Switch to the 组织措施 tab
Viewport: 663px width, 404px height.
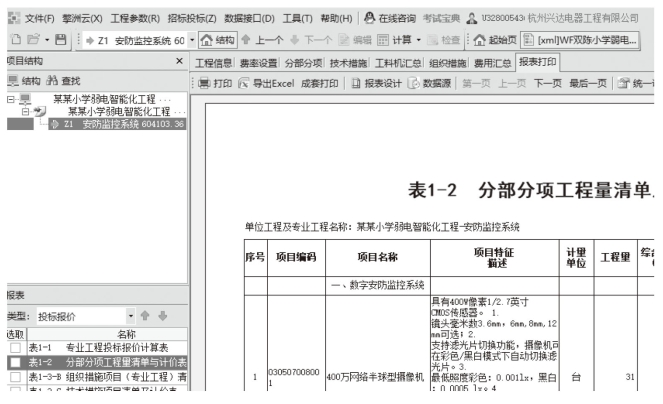click(x=447, y=63)
